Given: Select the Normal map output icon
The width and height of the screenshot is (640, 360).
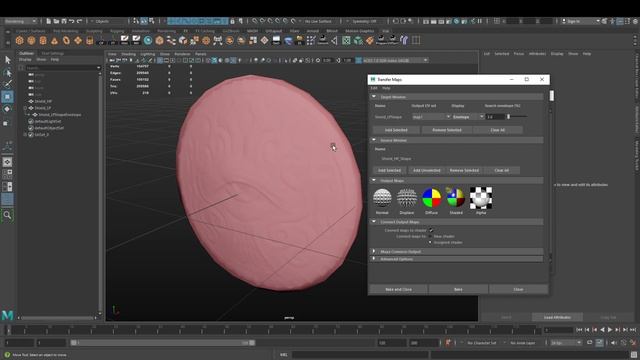Looking at the screenshot, I should coord(382,198).
